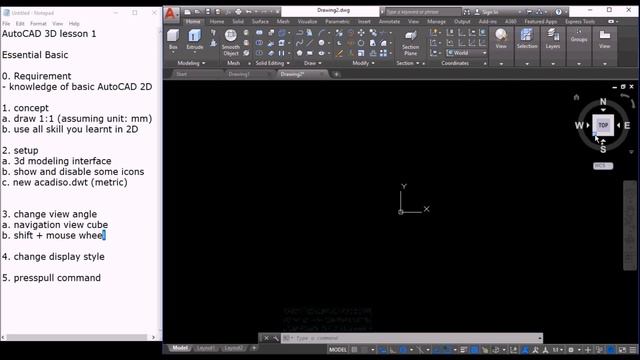Screen dimensions: 640x360
Task: Open Notepad's Format menu
Action: click(x=38, y=24)
